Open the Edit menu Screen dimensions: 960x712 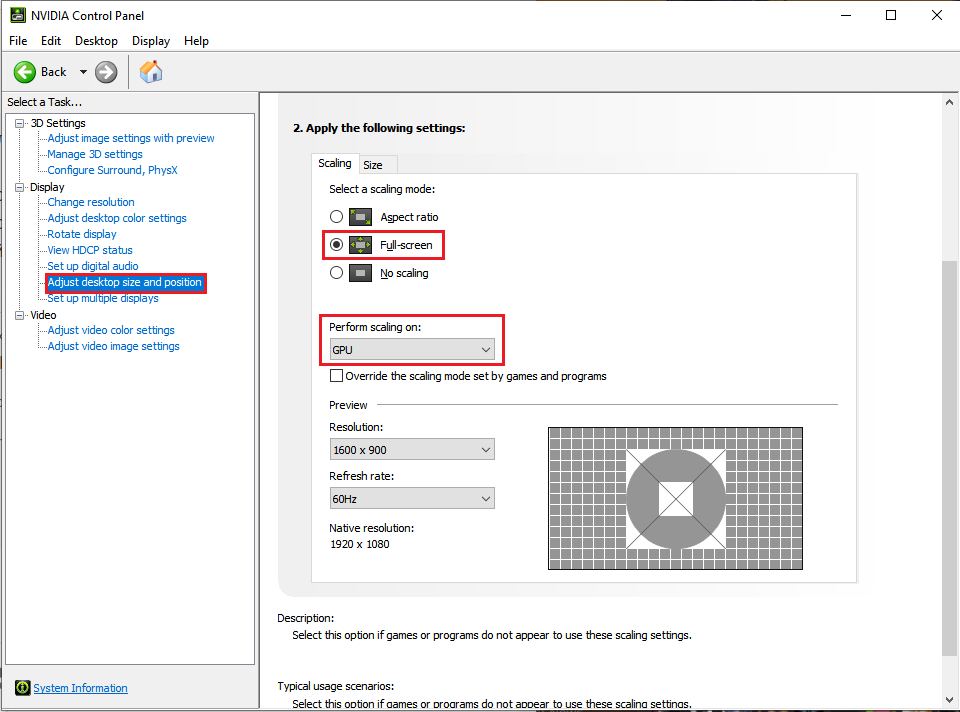[51, 41]
